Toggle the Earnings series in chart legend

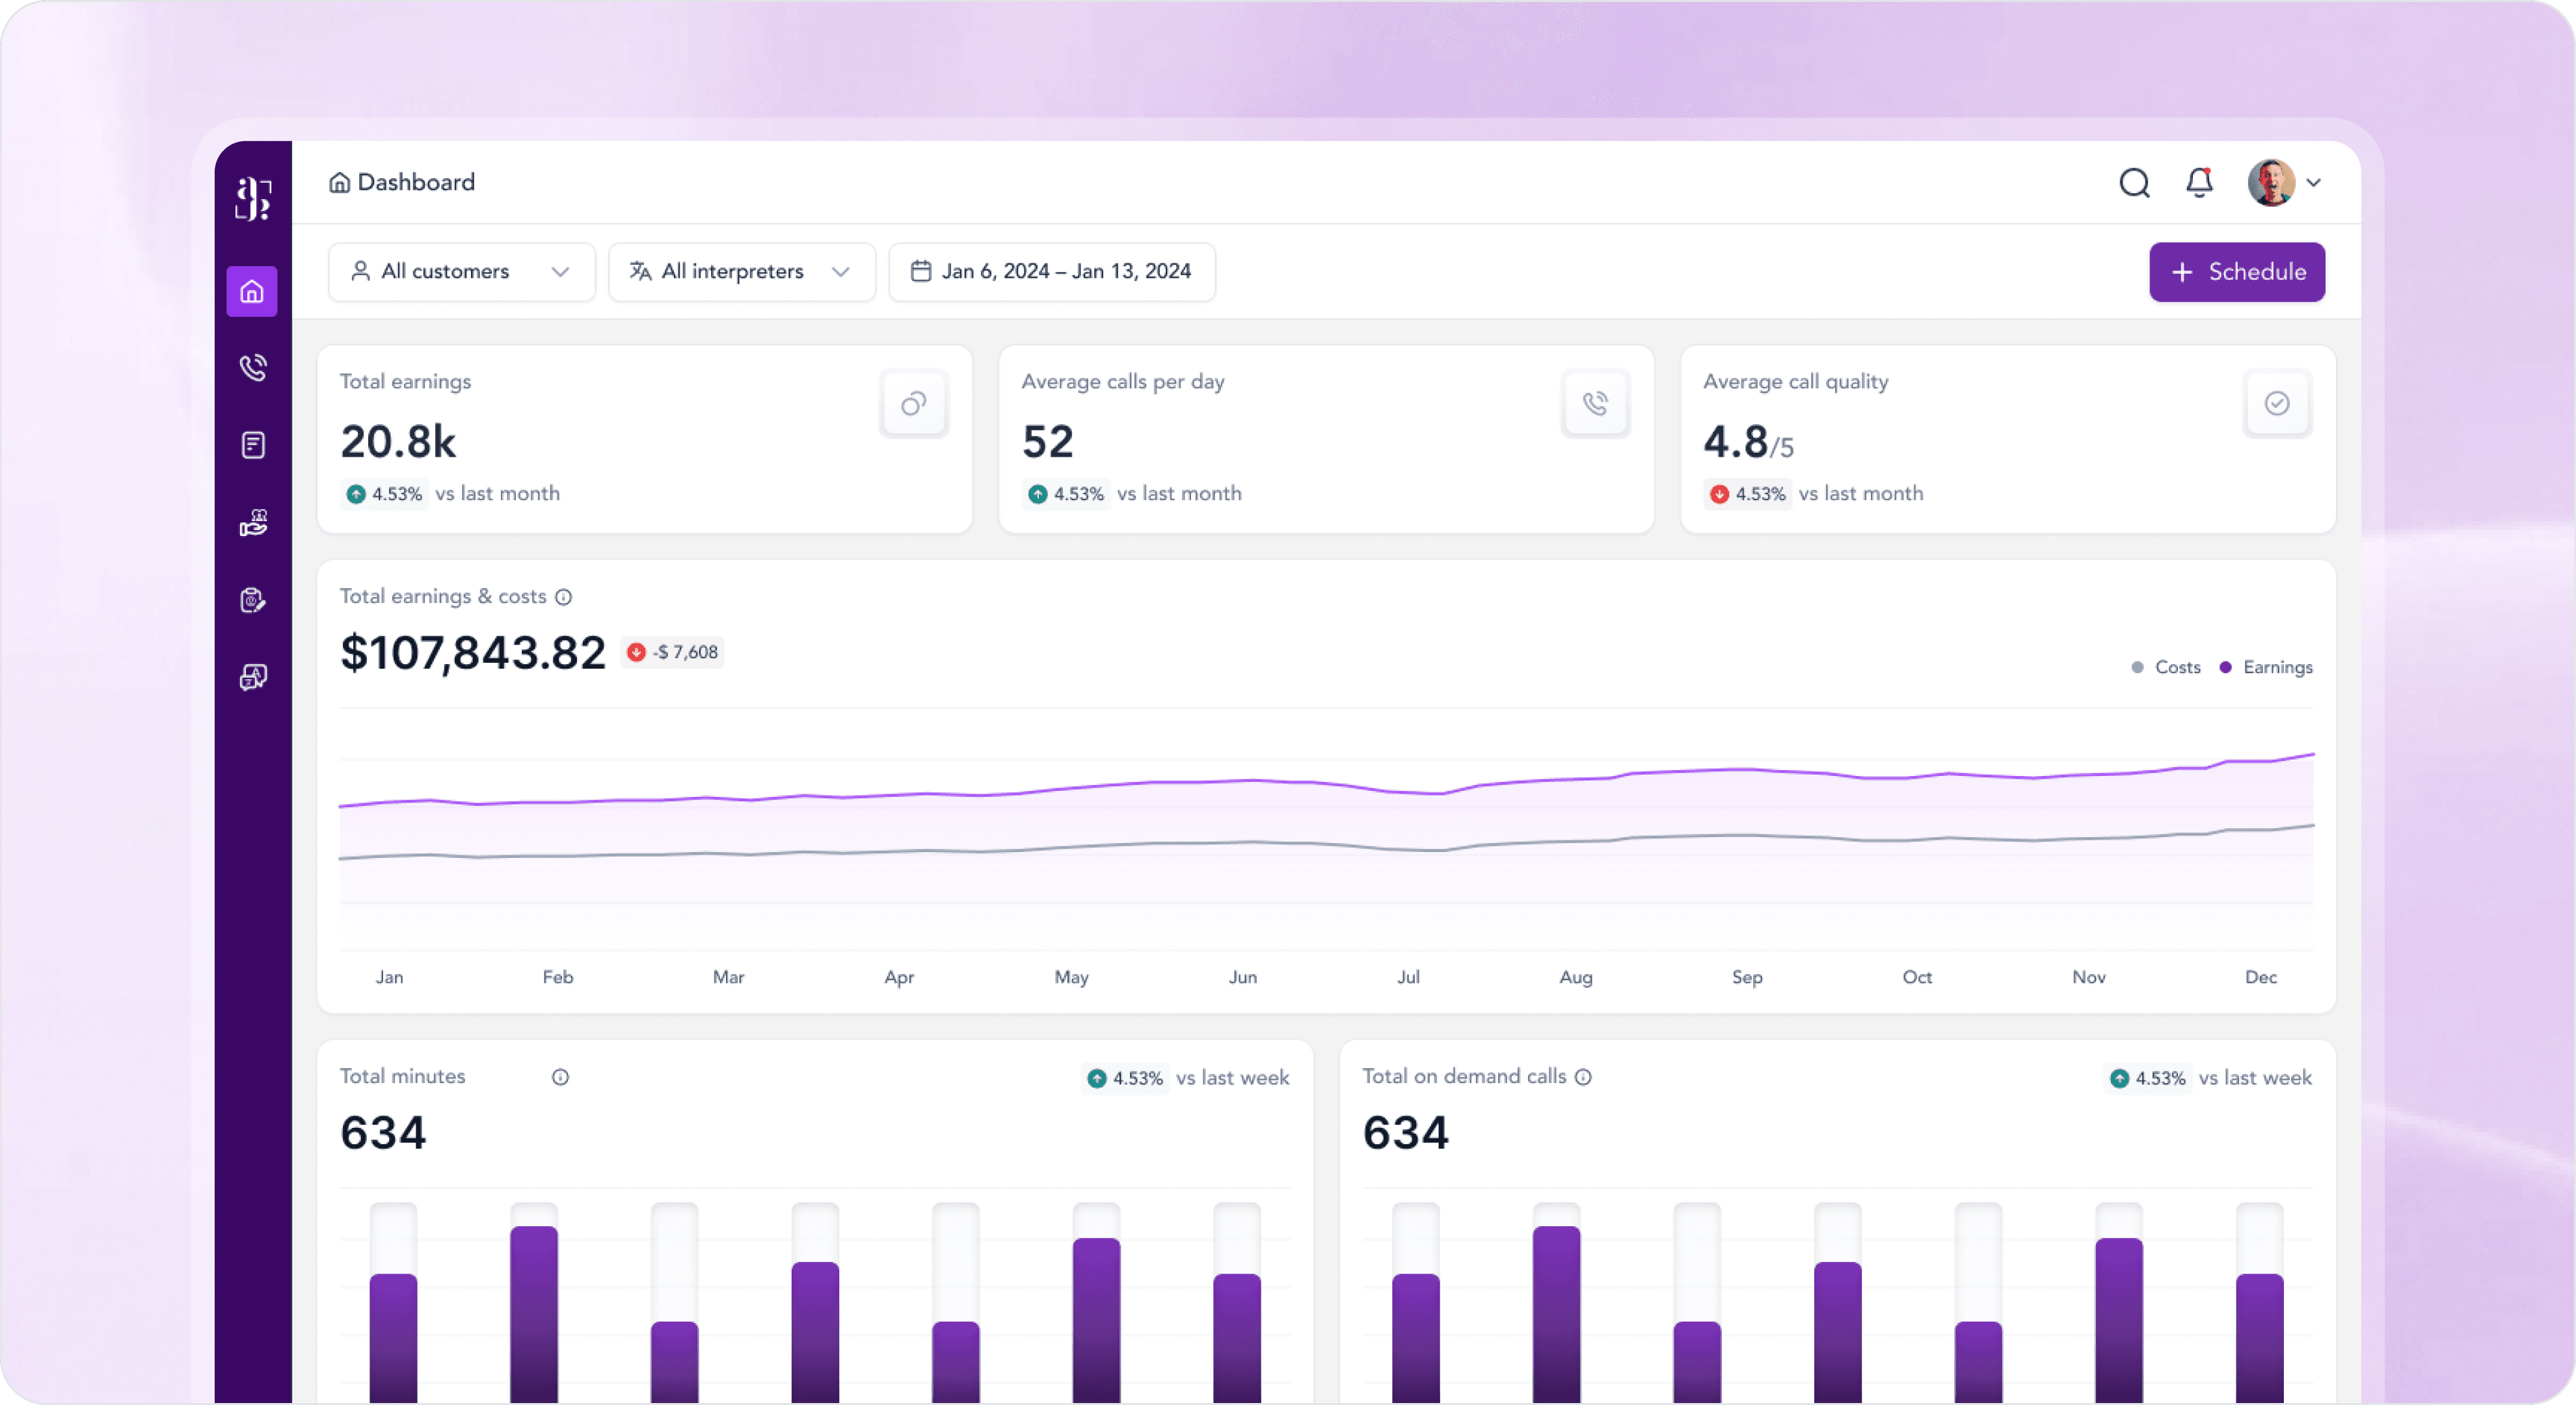point(2266,667)
